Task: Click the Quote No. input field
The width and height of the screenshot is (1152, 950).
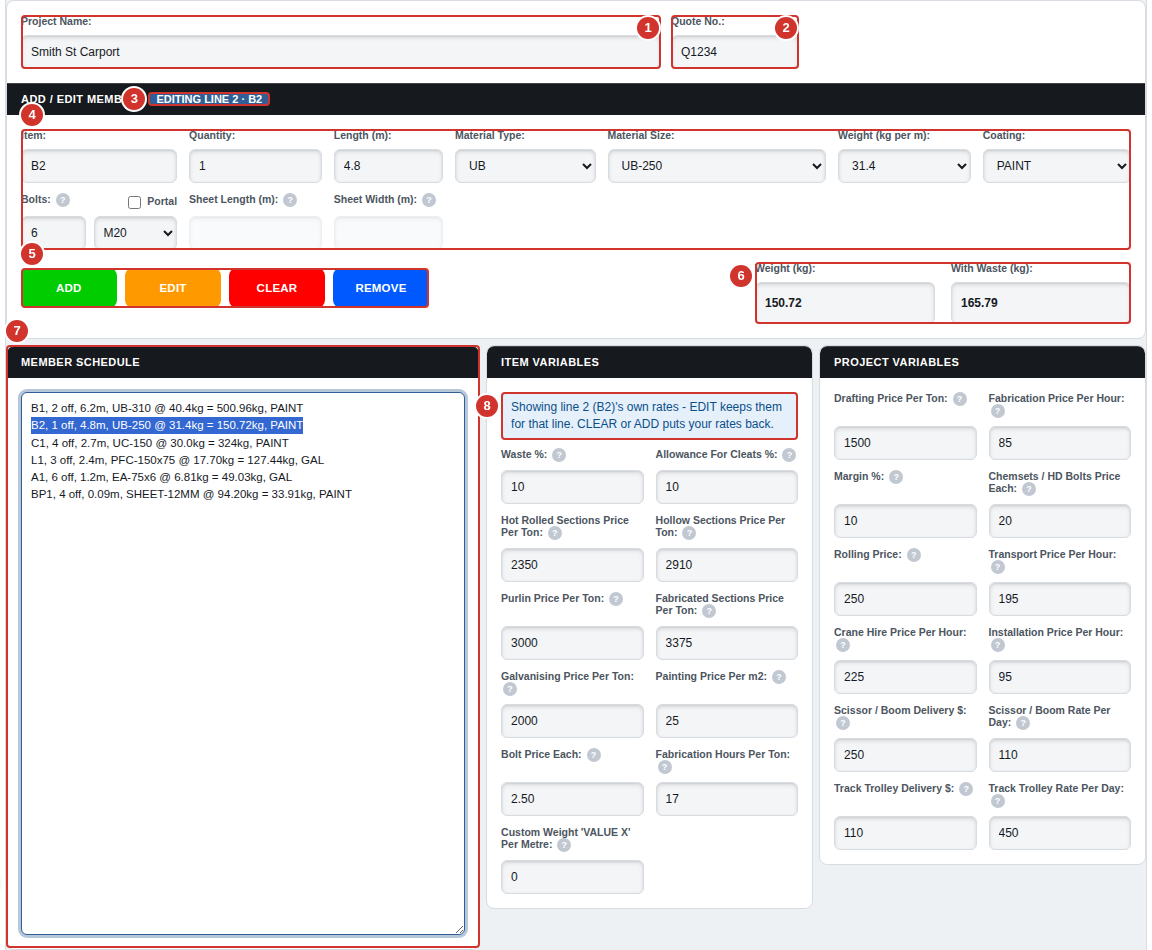Action: point(734,51)
